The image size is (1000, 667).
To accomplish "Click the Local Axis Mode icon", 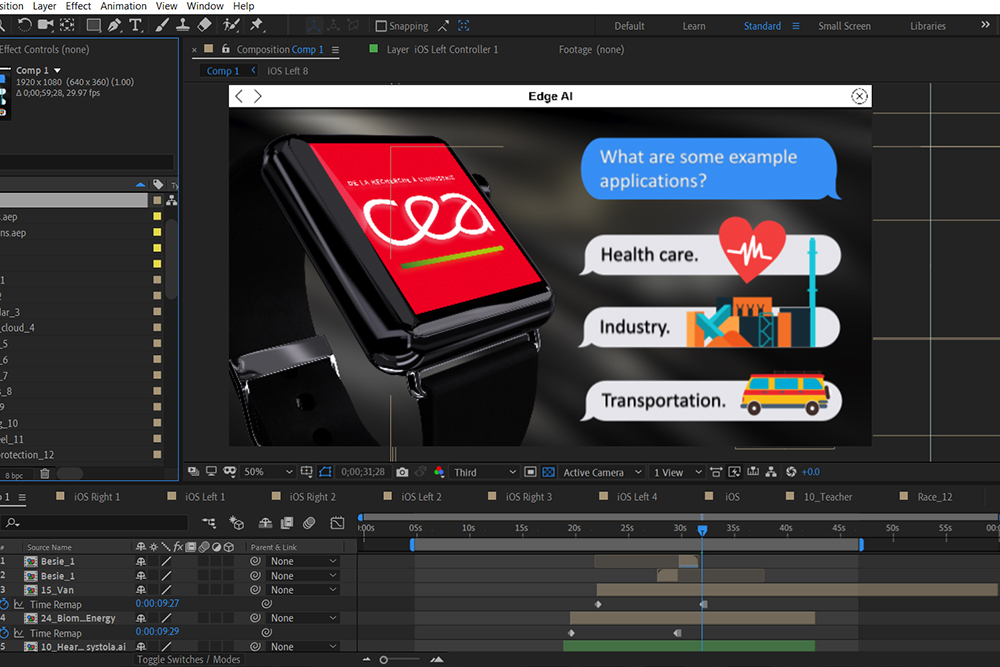I will [313, 26].
